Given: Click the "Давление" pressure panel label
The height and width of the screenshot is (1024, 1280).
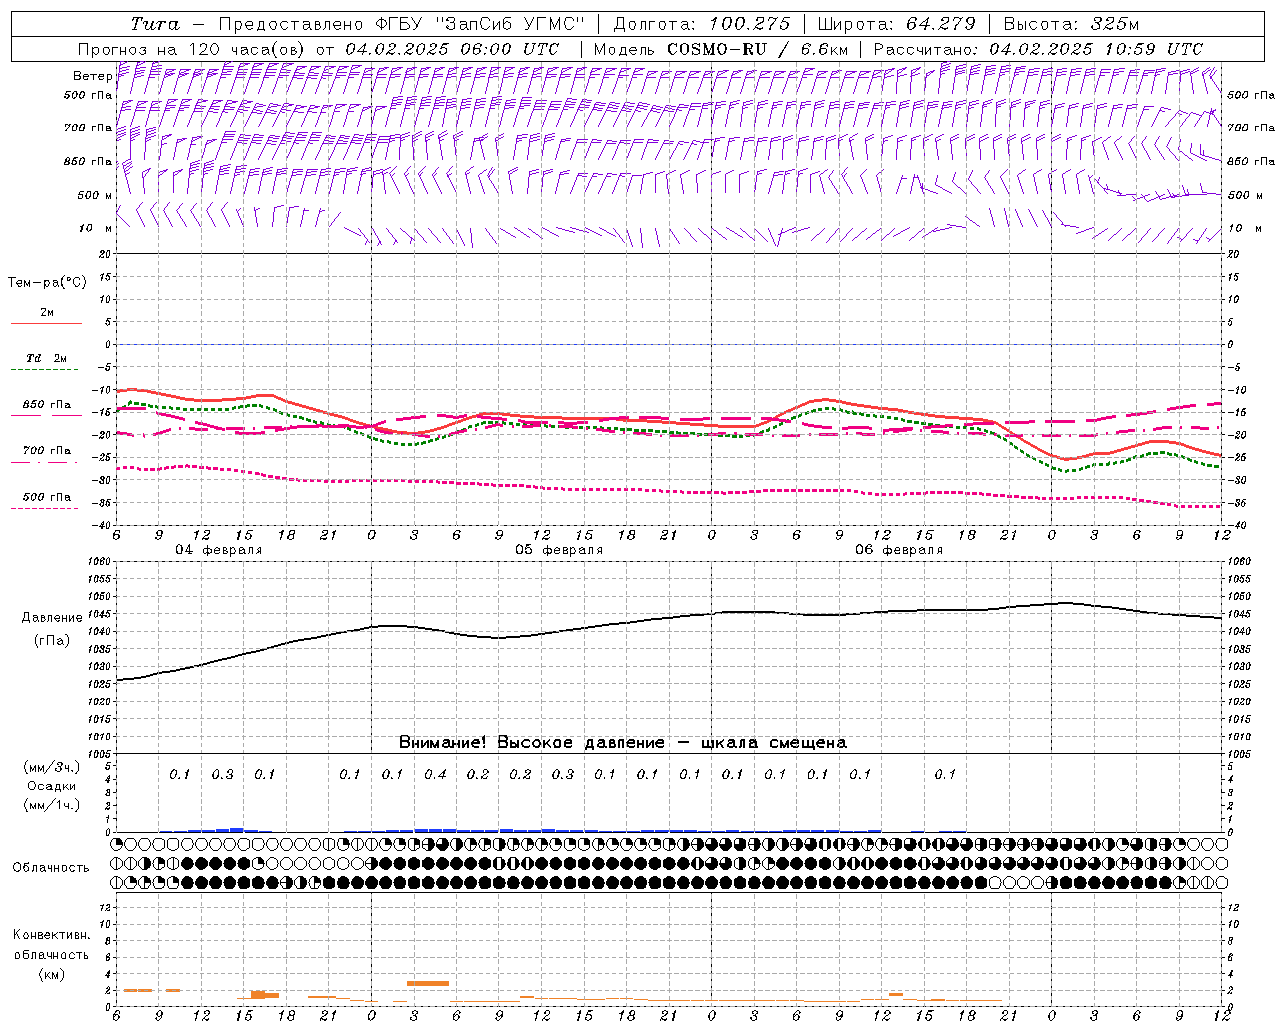Looking at the screenshot, I should coord(52,618).
